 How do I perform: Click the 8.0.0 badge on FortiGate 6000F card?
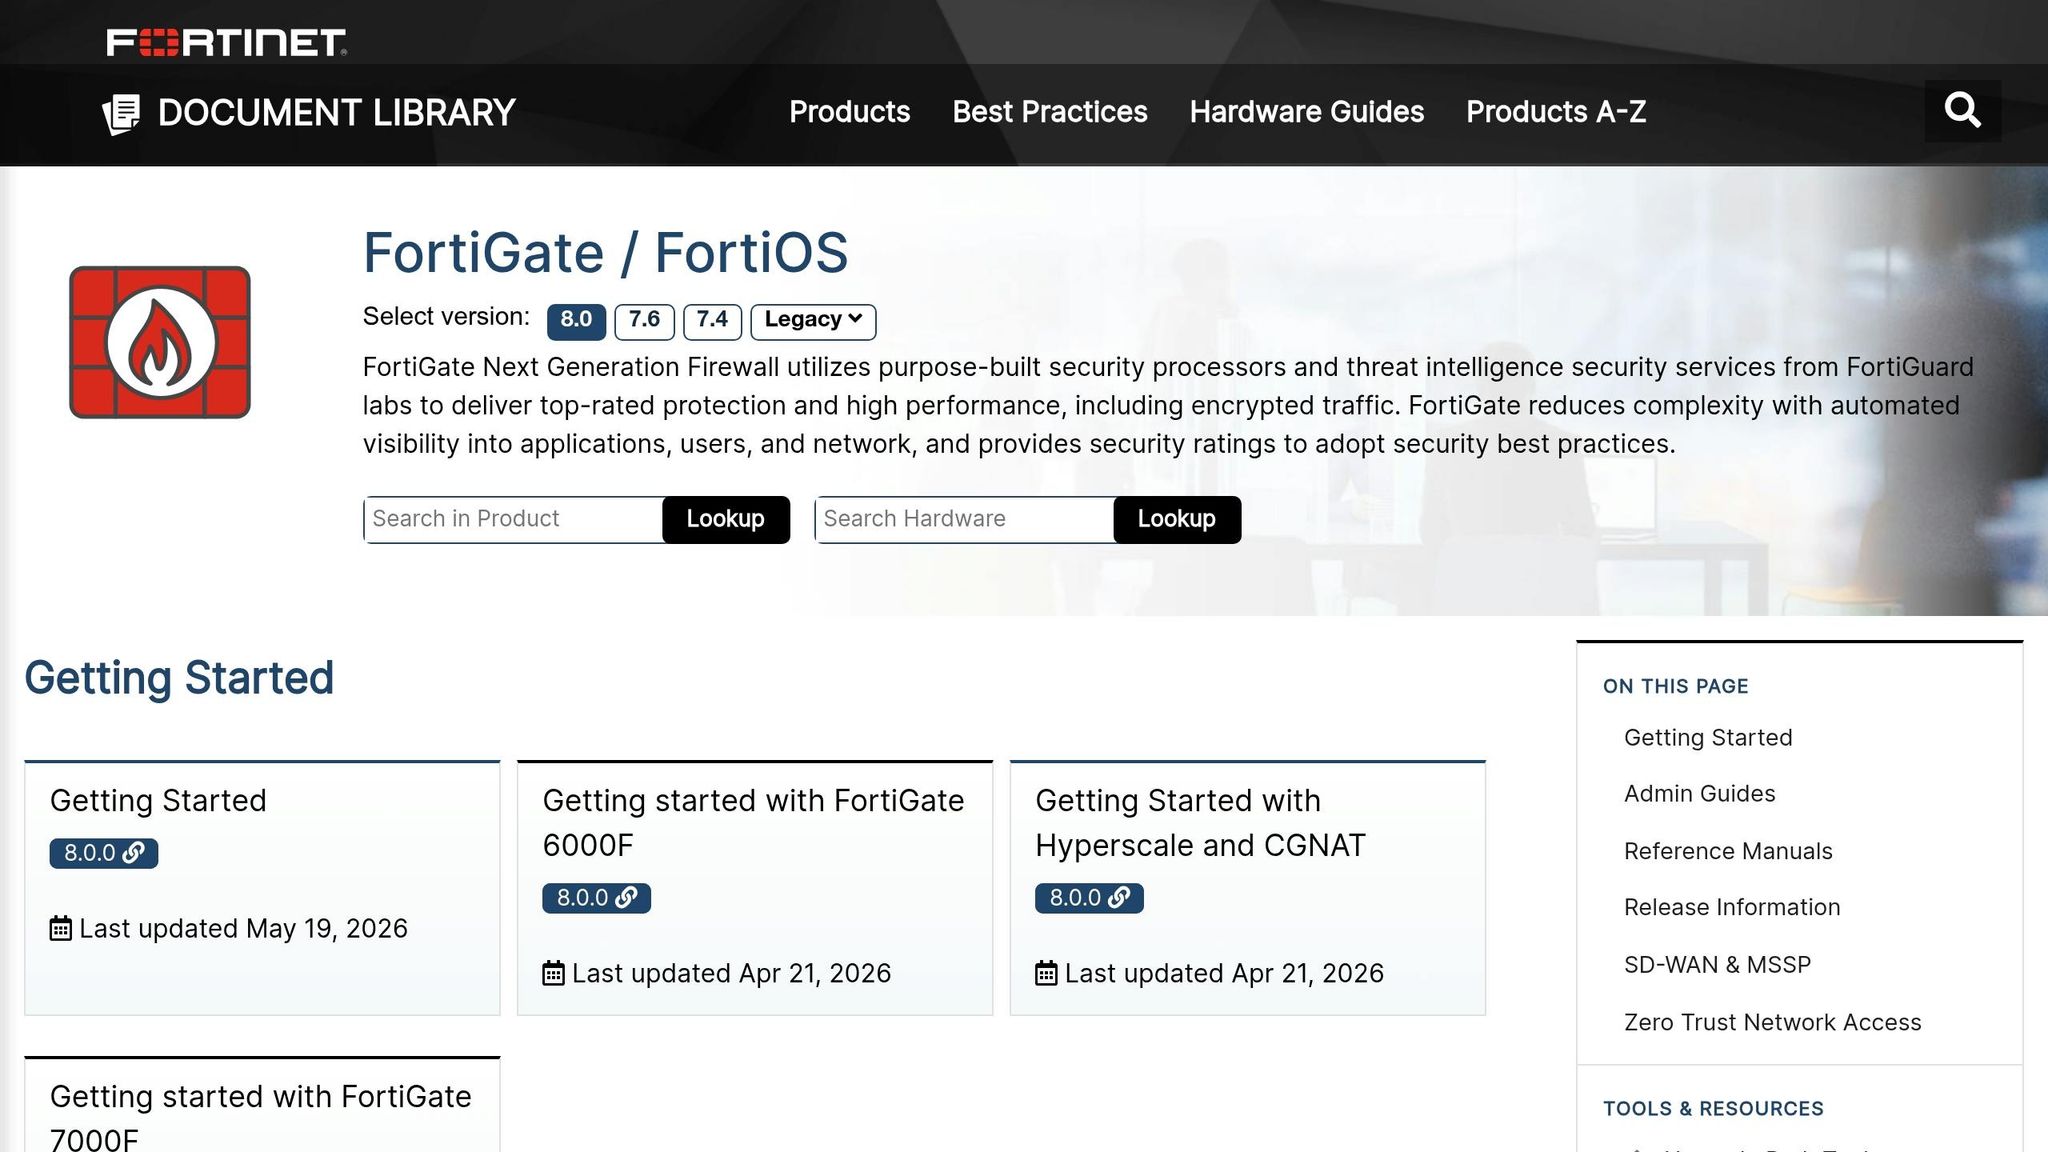point(596,898)
